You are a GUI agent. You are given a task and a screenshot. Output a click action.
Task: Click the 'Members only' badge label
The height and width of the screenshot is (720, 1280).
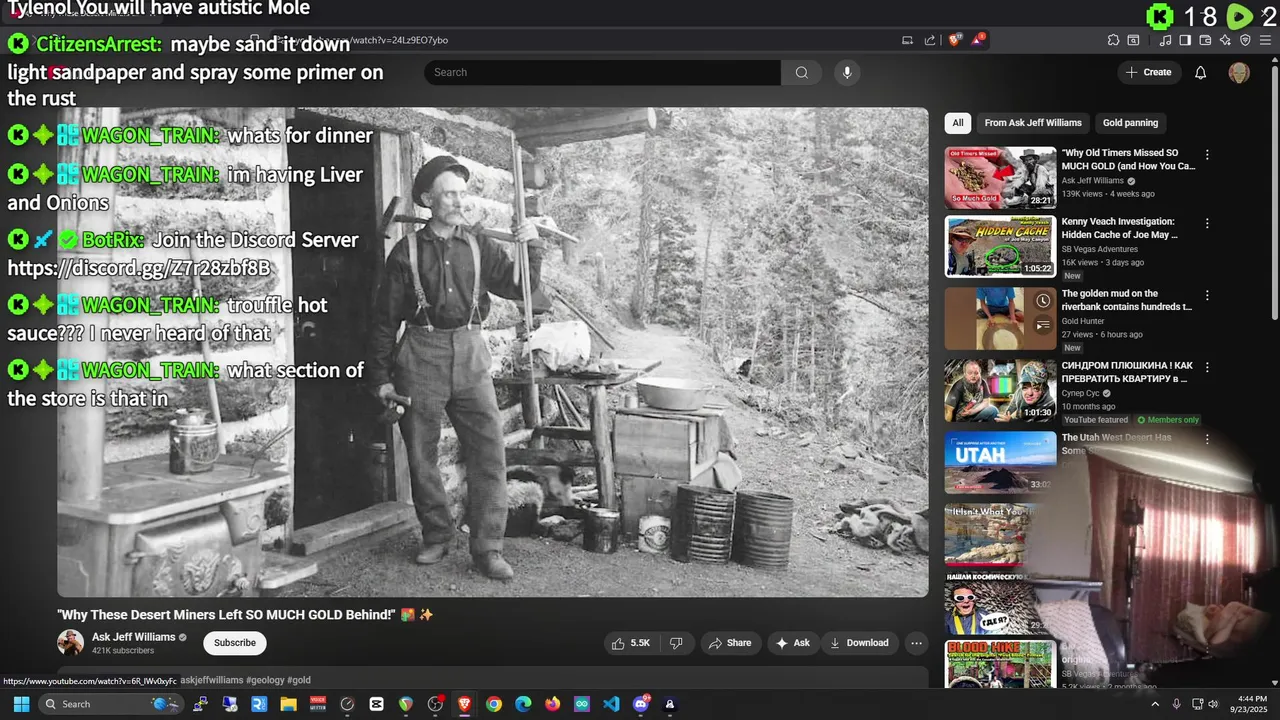pyautogui.click(x=1167, y=420)
